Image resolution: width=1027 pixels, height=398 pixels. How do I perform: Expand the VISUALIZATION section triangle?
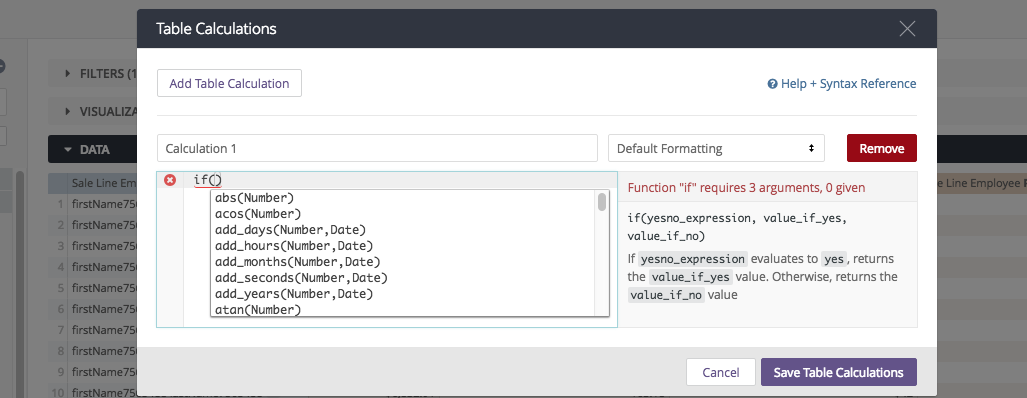point(68,112)
